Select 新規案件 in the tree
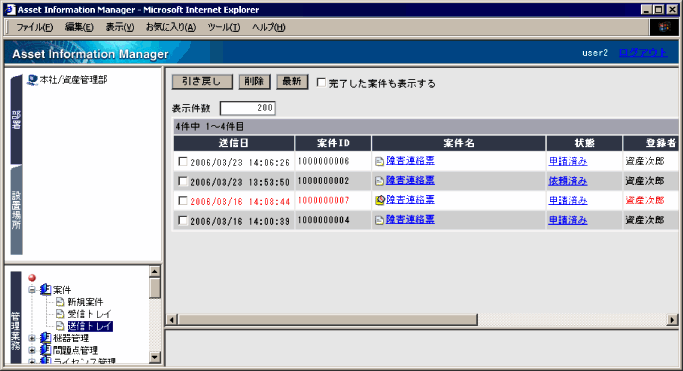The width and height of the screenshot is (683, 371). pyautogui.click(x=85, y=302)
